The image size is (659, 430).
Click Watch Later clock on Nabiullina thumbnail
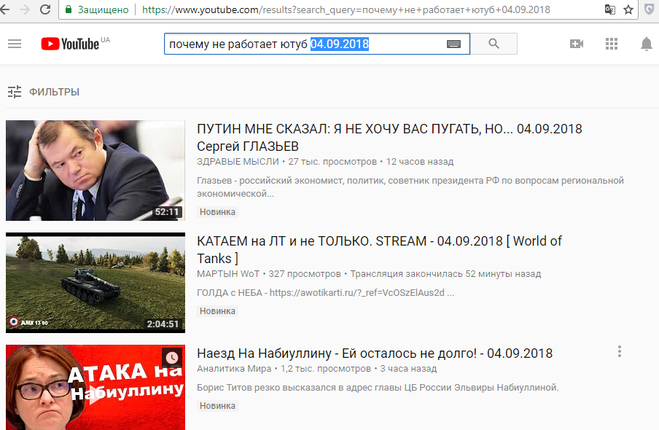pyautogui.click(x=172, y=358)
